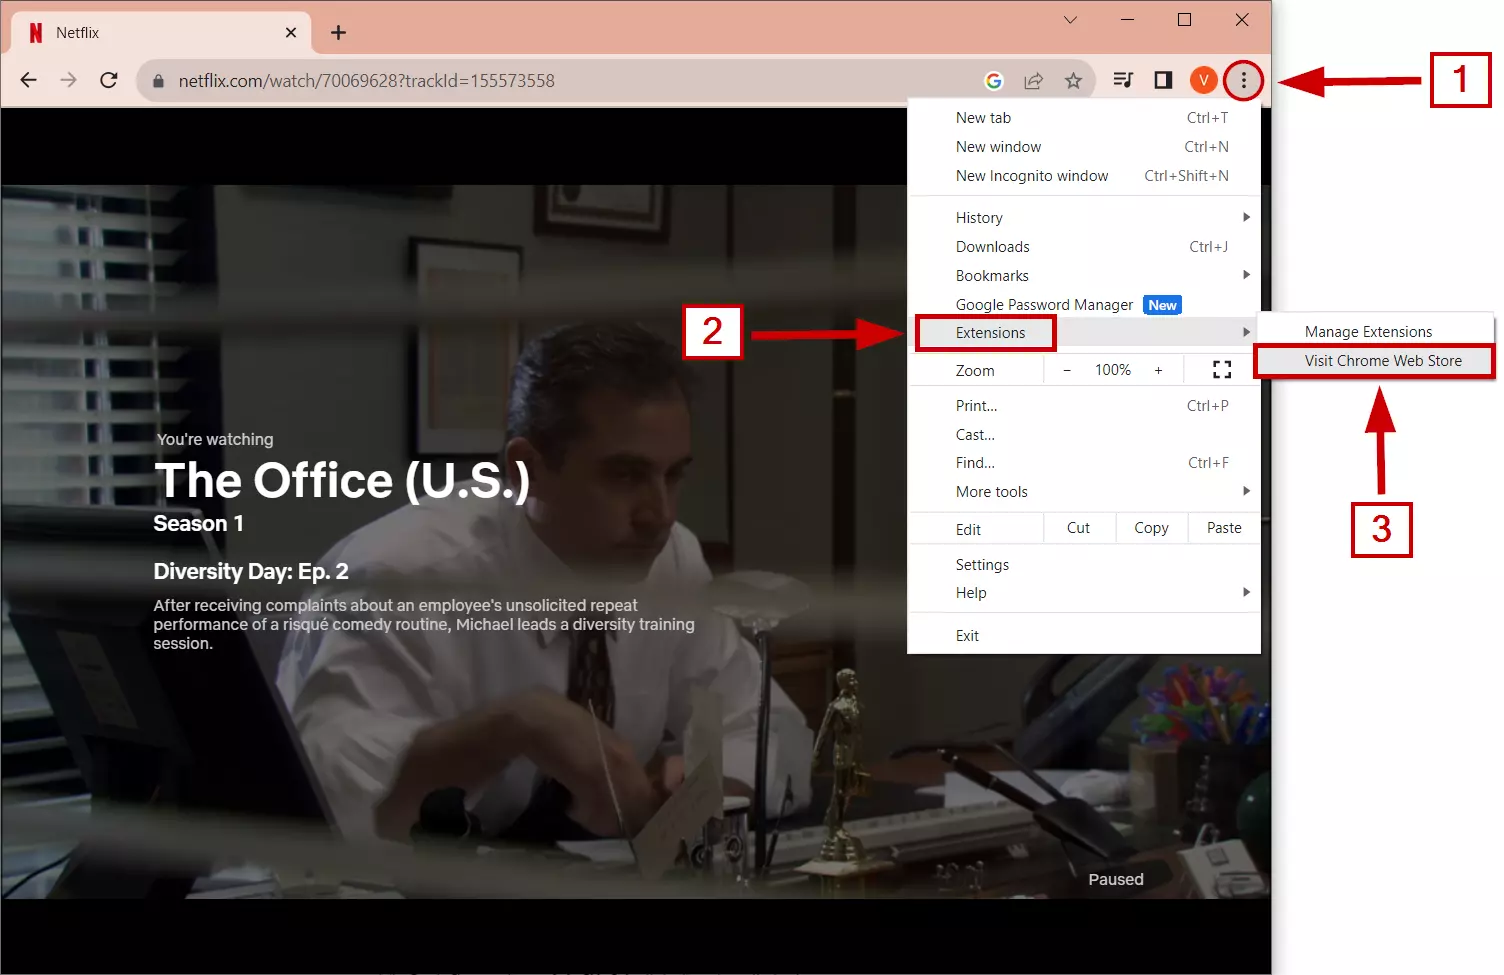Click the fullscreen icon in Zoom row

(1221, 370)
